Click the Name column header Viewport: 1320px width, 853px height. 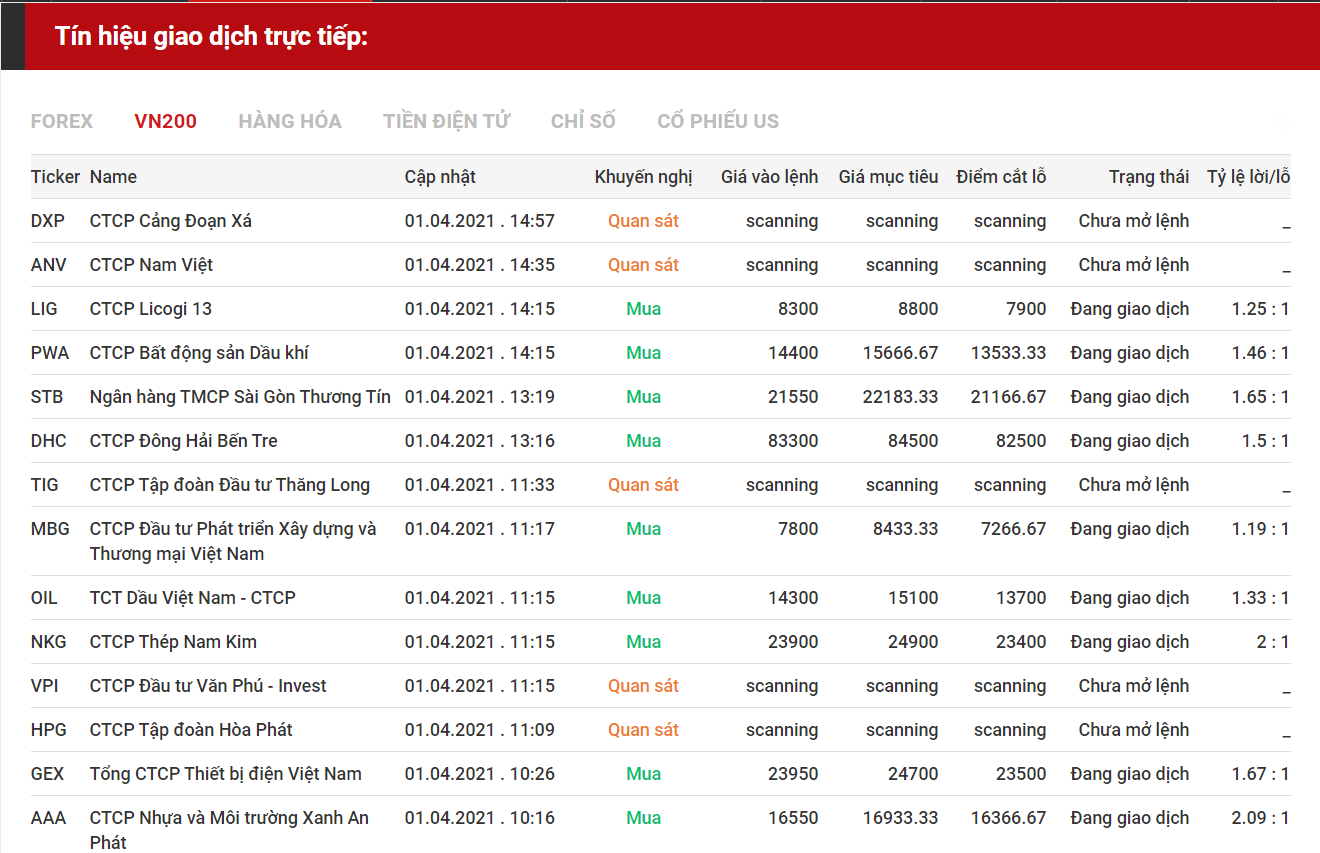click(x=113, y=177)
